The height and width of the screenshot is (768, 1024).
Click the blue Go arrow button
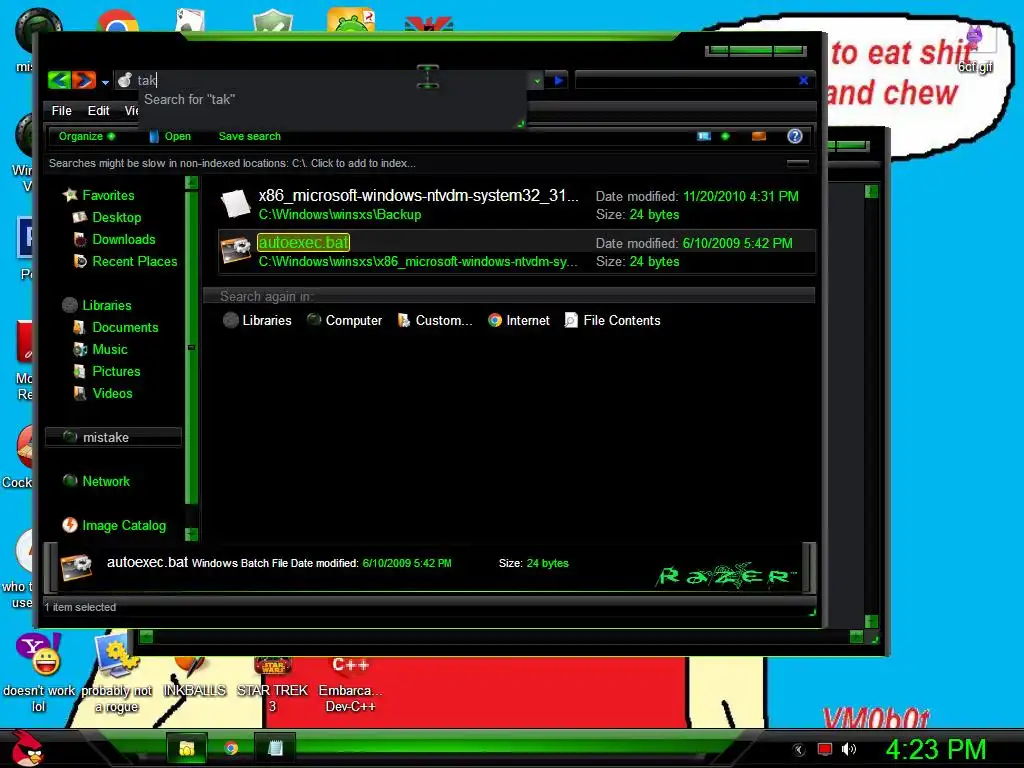coord(558,80)
